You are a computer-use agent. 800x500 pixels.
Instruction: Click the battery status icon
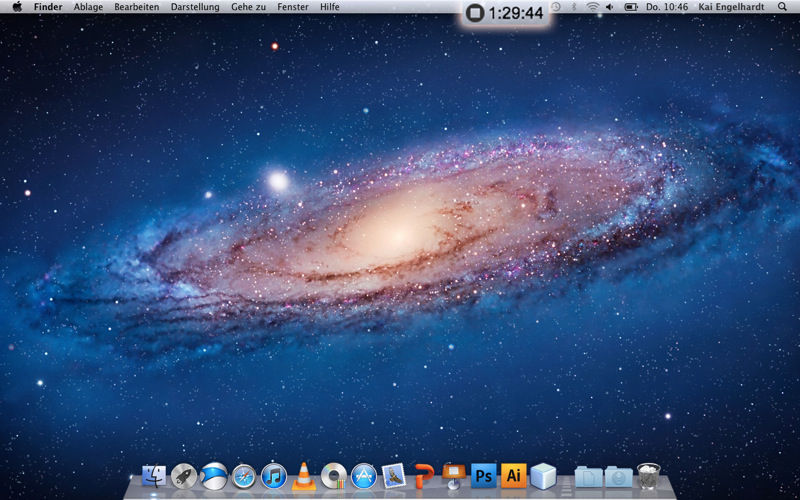[631, 7]
